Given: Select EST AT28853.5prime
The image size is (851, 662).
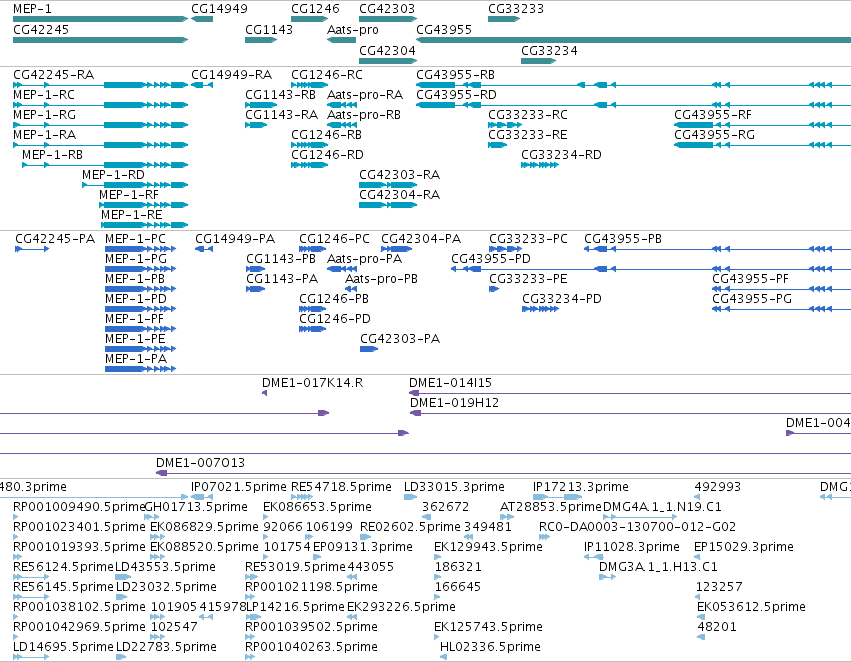Looking at the screenshot, I should [506, 517].
